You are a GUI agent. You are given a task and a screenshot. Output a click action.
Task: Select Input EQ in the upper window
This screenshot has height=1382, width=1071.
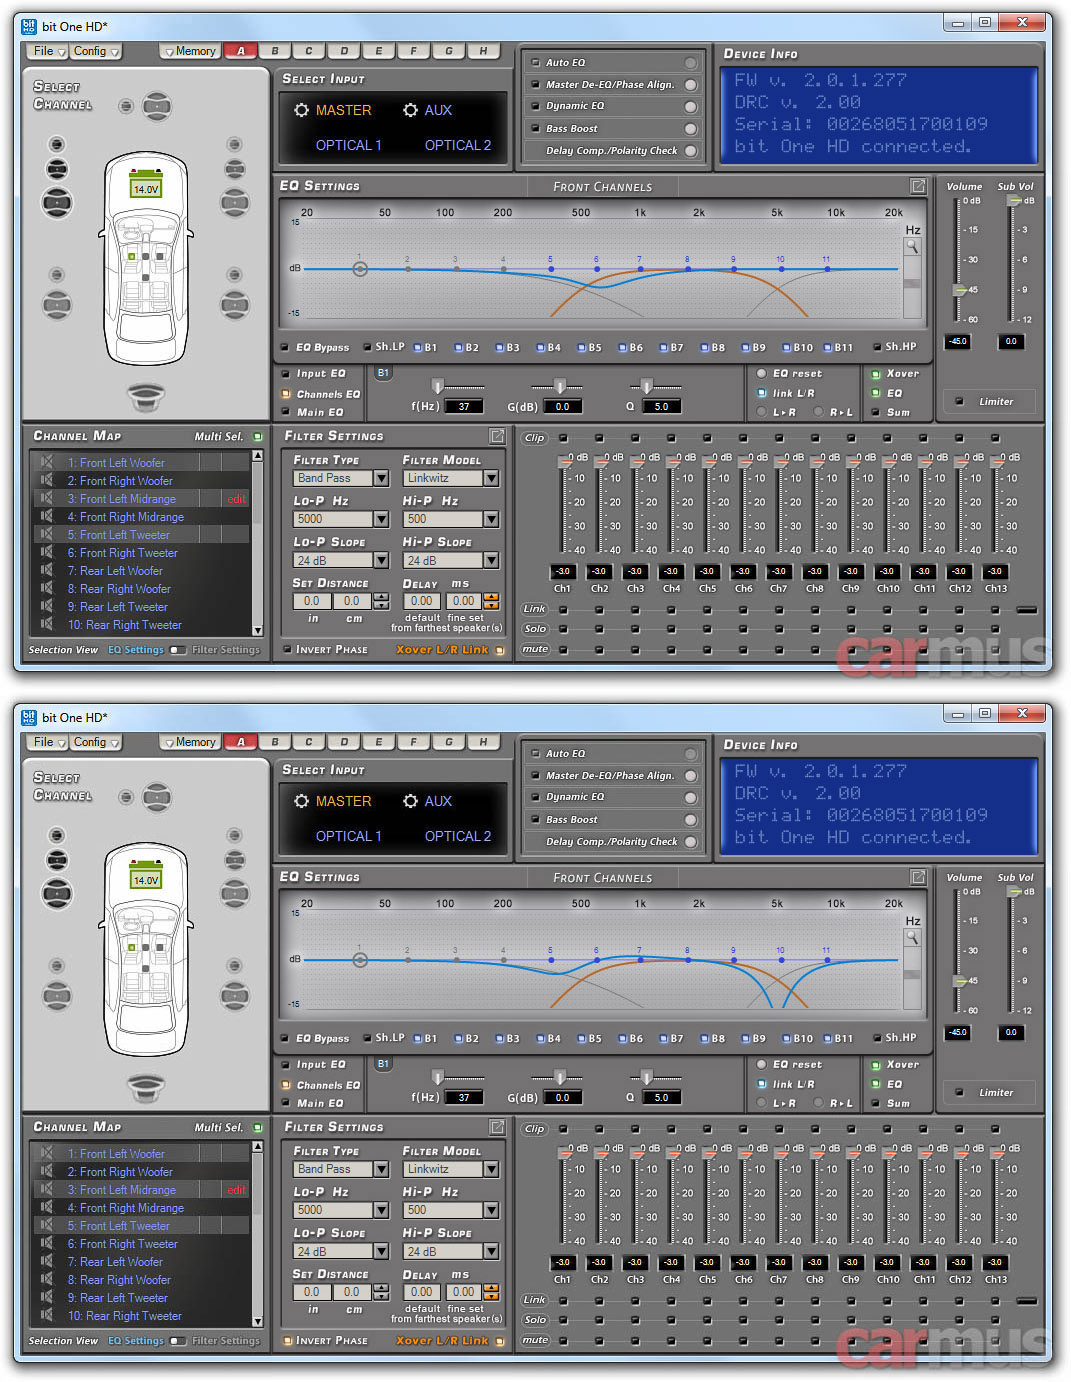(x=286, y=373)
